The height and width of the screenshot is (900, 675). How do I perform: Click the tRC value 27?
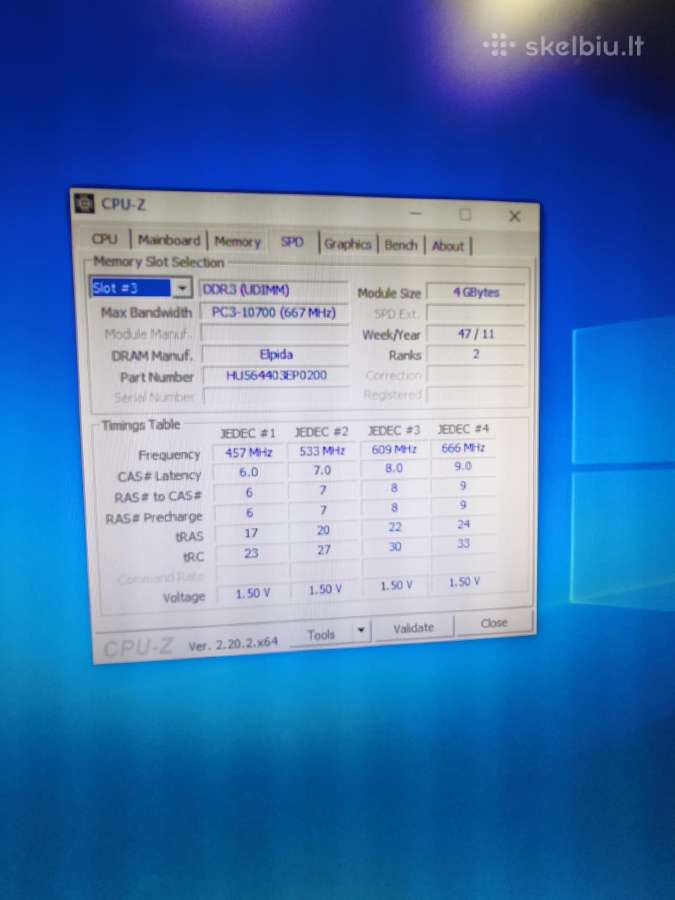(x=324, y=550)
